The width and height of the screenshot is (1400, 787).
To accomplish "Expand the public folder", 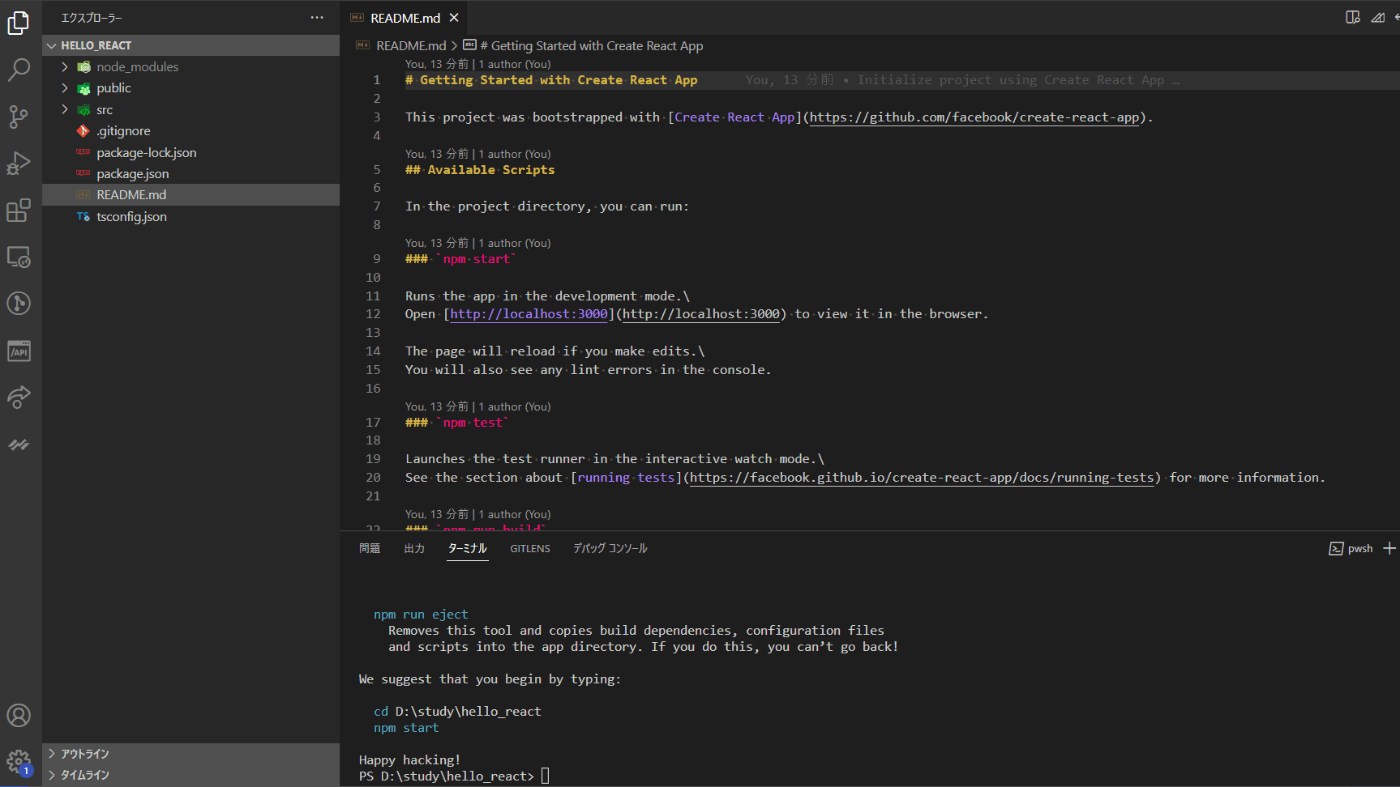I will (x=65, y=88).
